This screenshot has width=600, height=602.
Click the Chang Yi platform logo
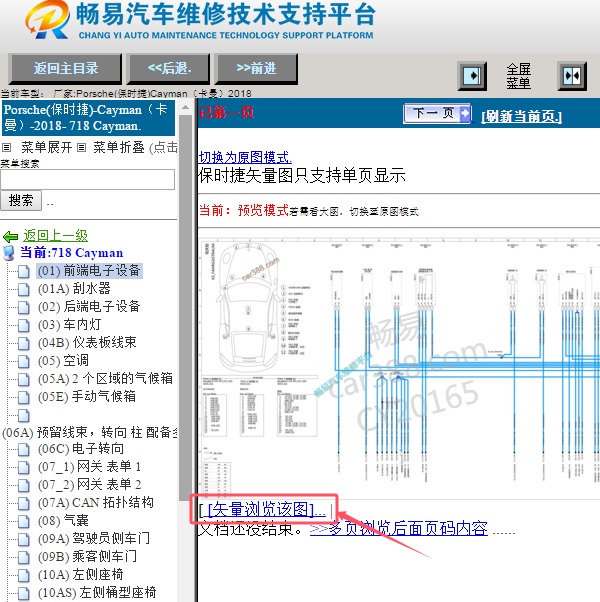coord(47,20)
